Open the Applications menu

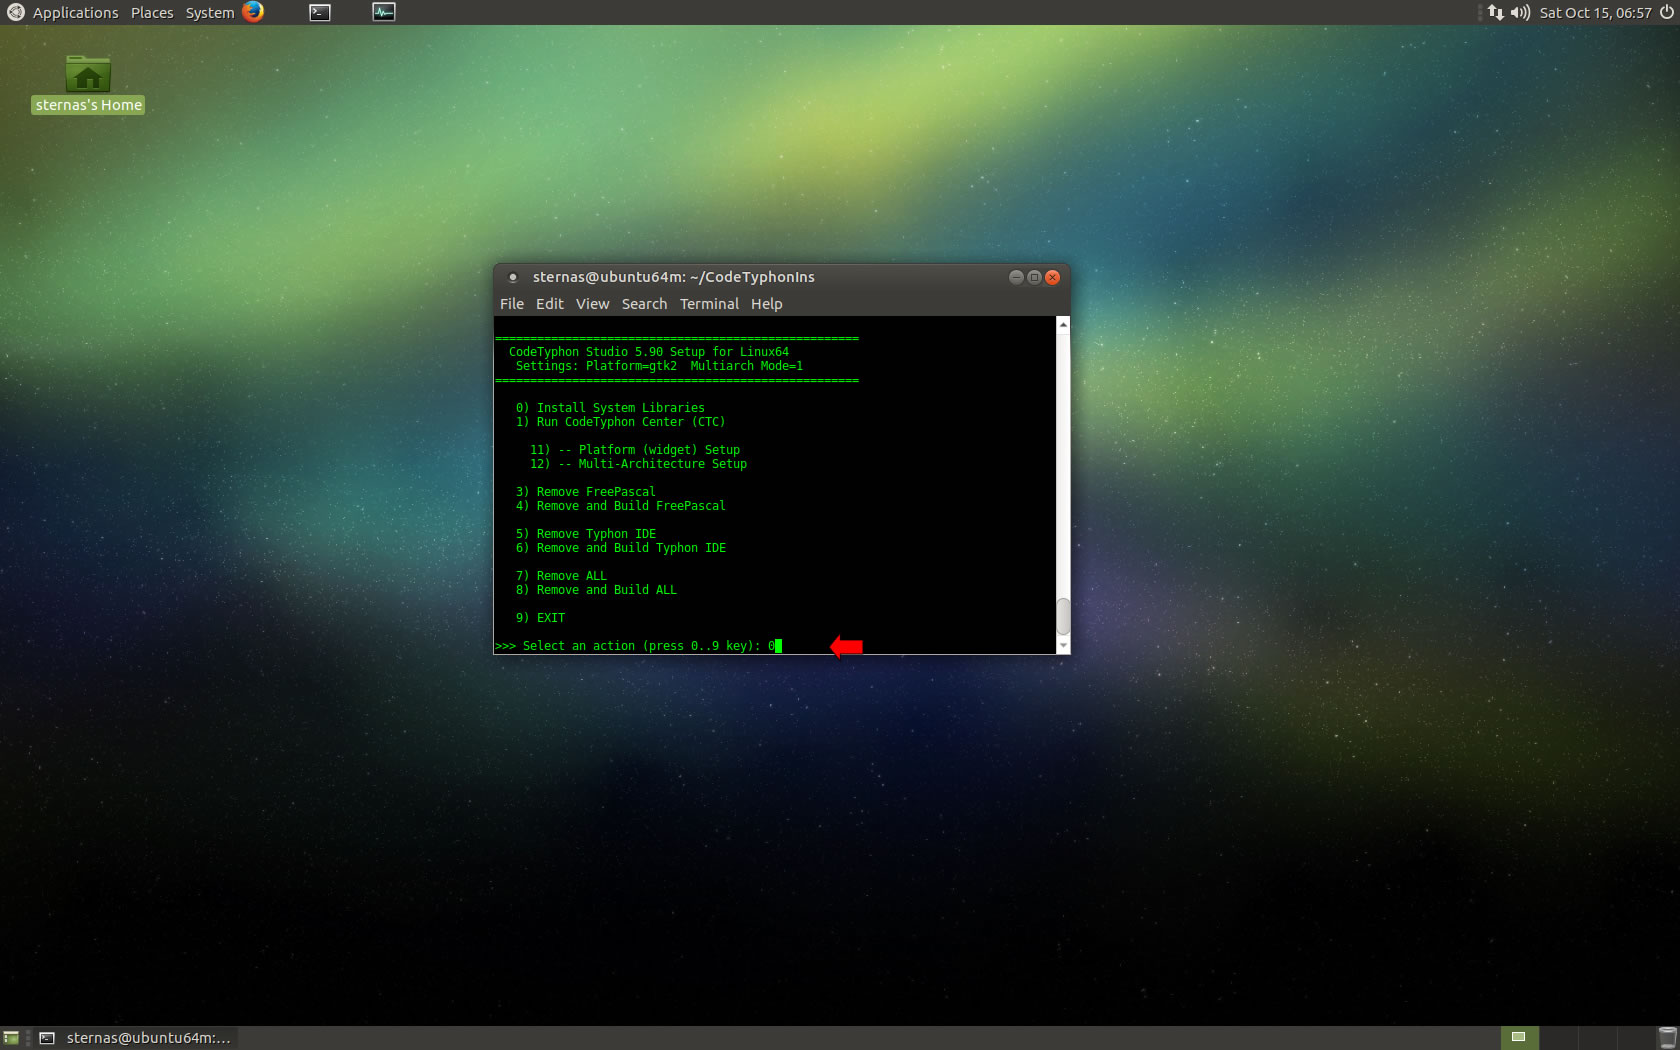(75, 13)
